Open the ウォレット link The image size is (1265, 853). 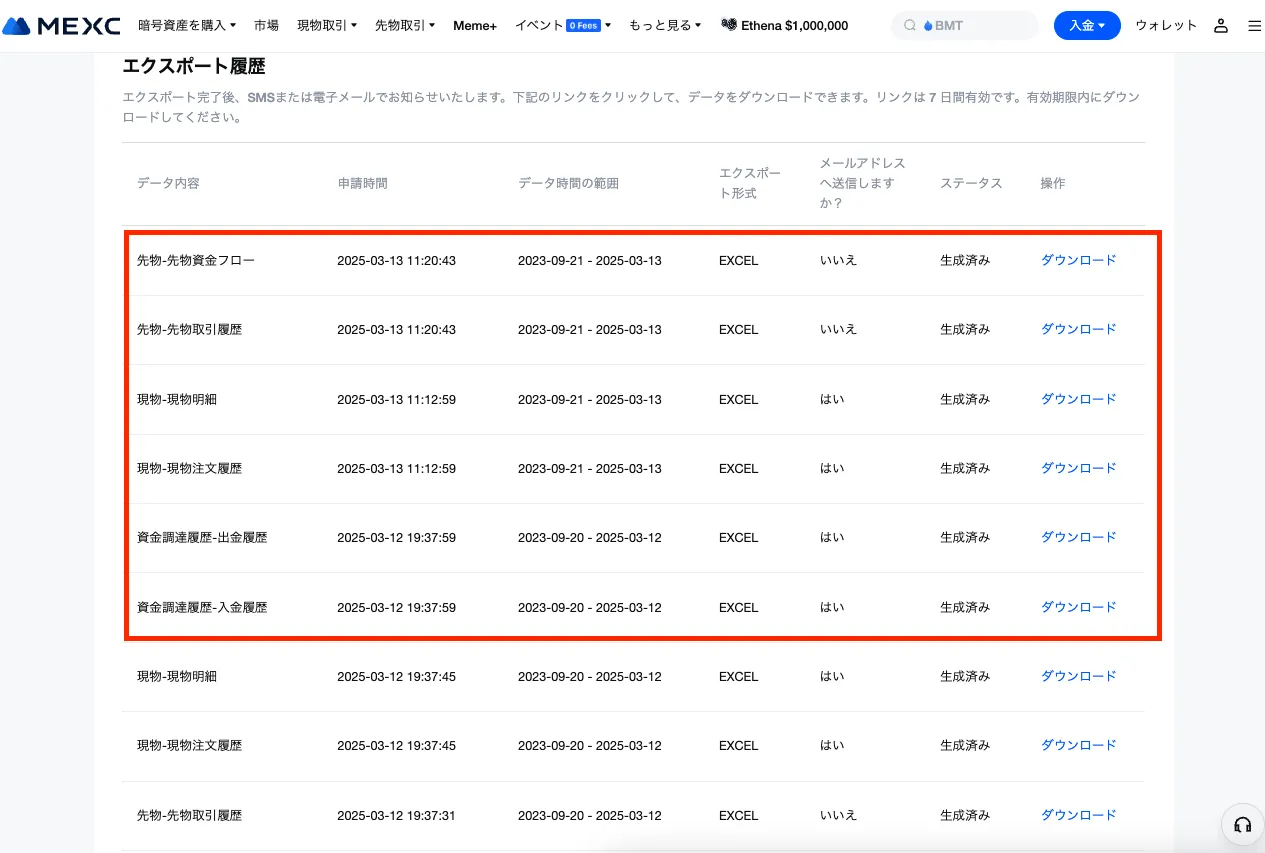[1166, 26]
